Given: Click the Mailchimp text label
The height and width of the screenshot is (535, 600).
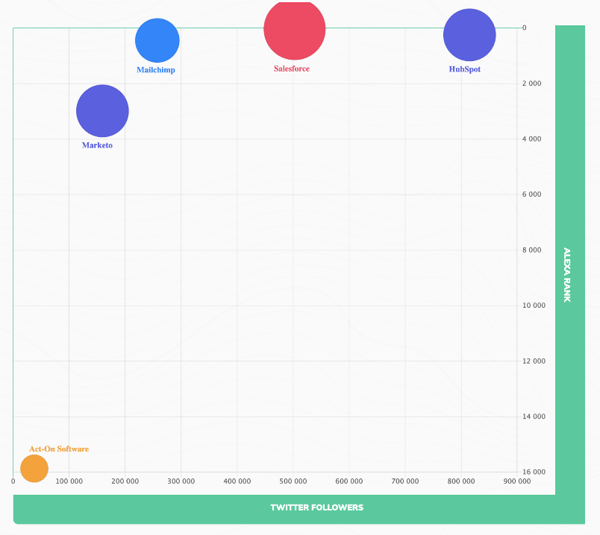Looking at the screenshot, I should click(156, 70).
